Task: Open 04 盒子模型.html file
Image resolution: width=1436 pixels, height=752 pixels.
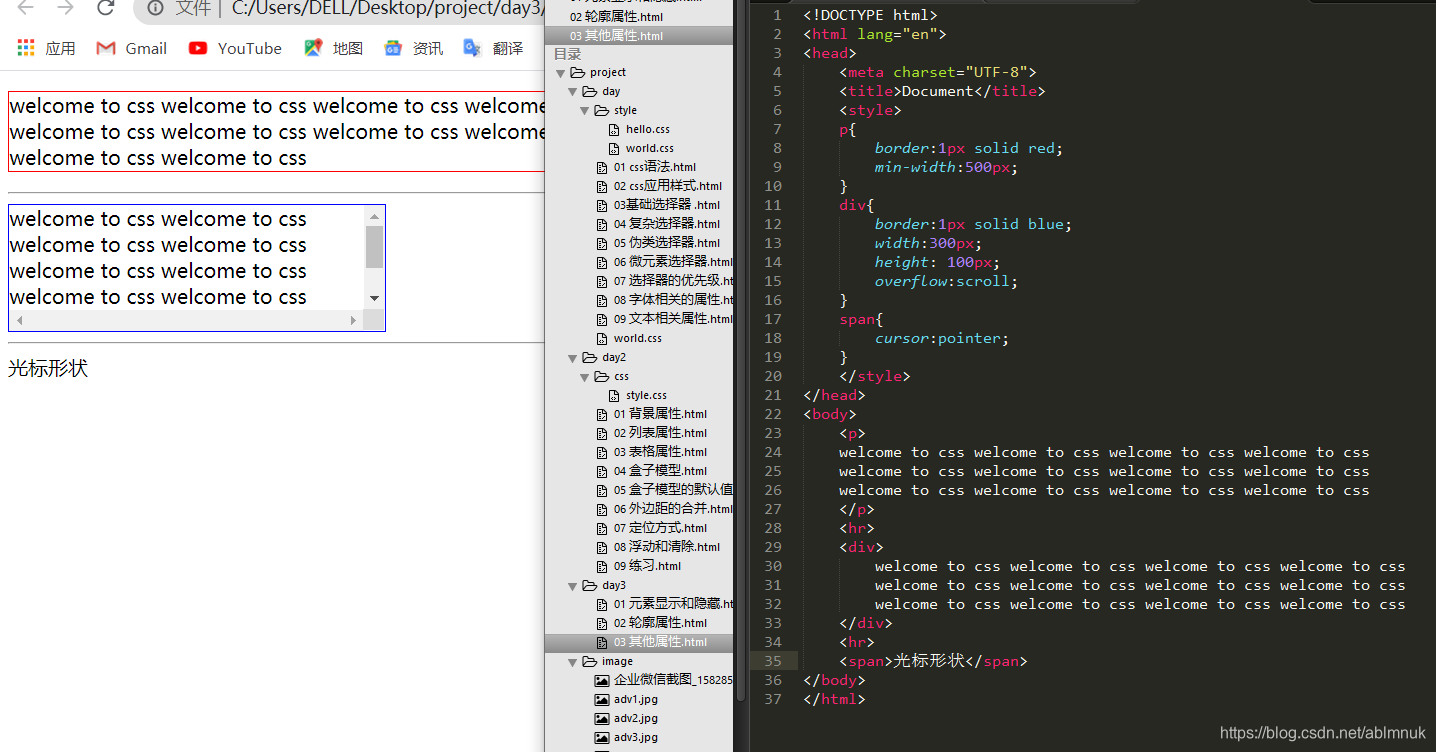Action: click(x=660, y=471)
